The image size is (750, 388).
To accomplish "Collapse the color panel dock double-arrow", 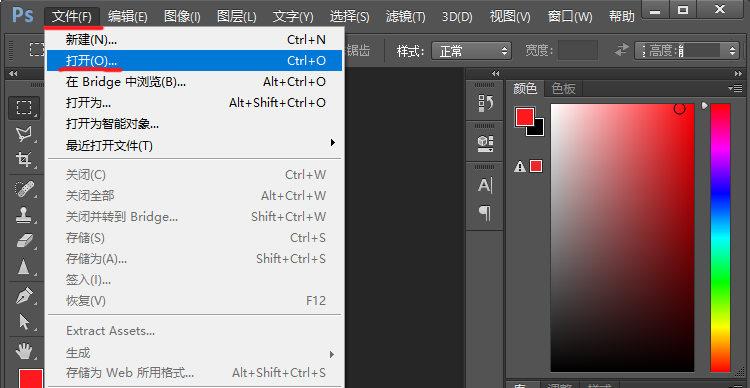I will point(738,74).
